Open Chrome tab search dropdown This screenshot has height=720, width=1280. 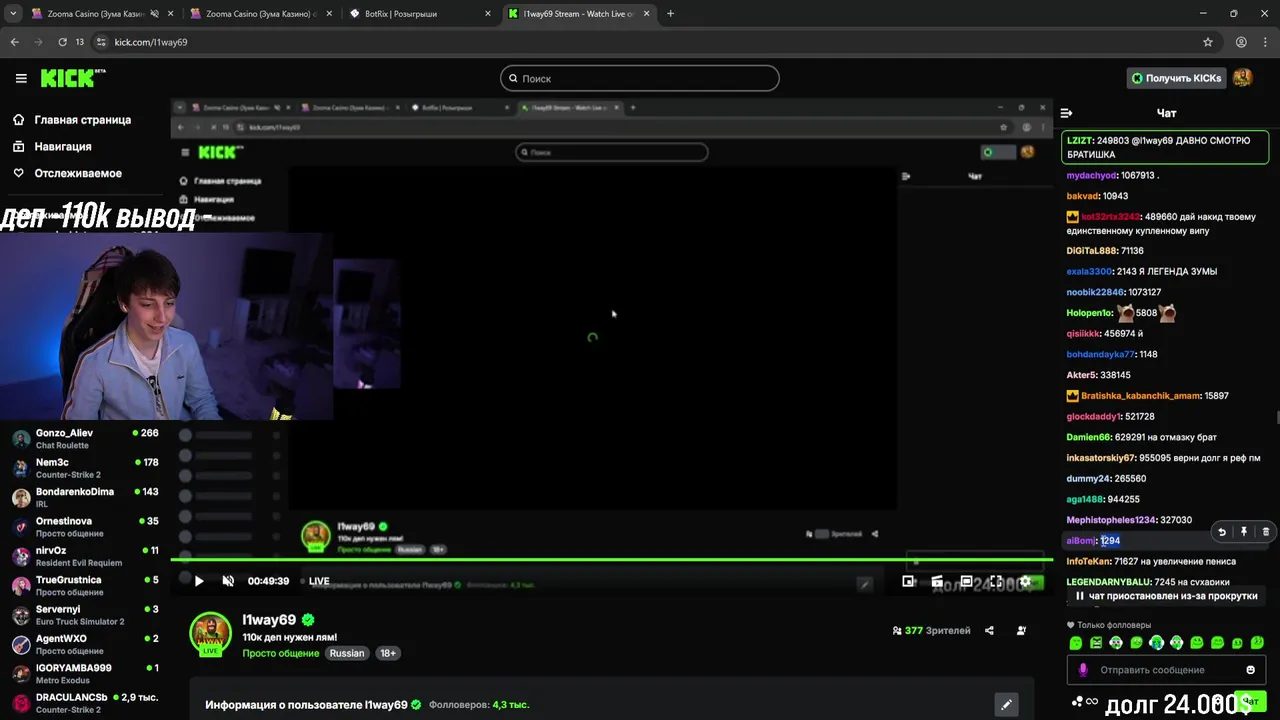[13, 14]
